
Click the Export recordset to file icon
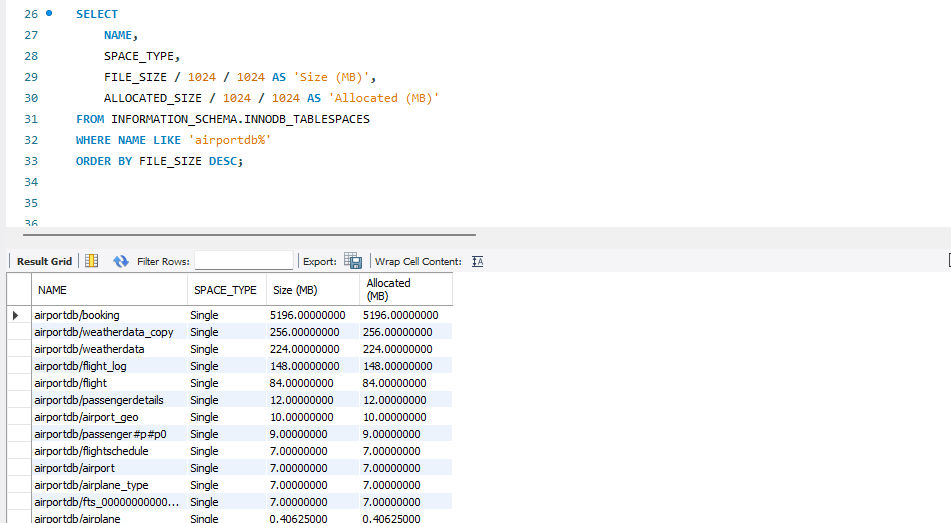(x=353, y=261)
